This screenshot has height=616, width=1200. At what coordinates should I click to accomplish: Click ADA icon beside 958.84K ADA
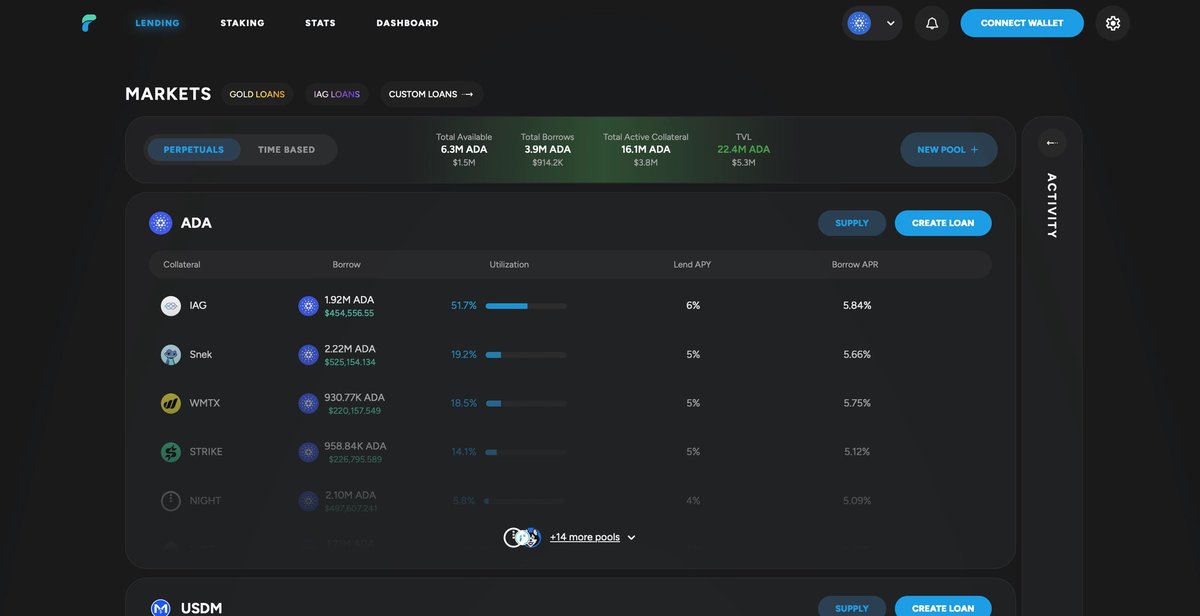[308, 452]
